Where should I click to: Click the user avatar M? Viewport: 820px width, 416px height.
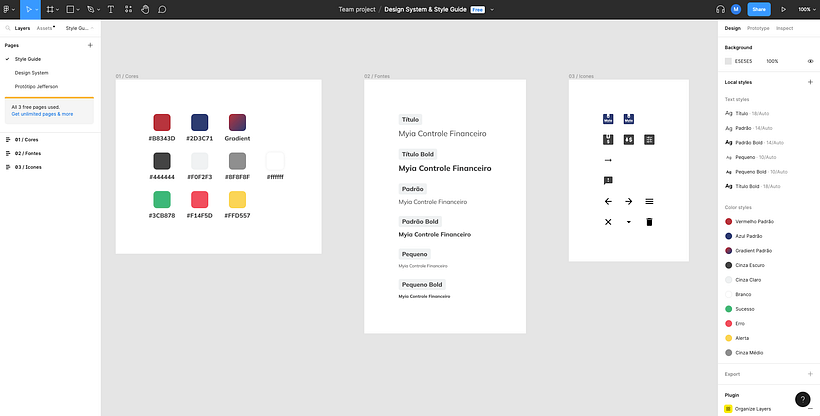click(x=736, y=9)
